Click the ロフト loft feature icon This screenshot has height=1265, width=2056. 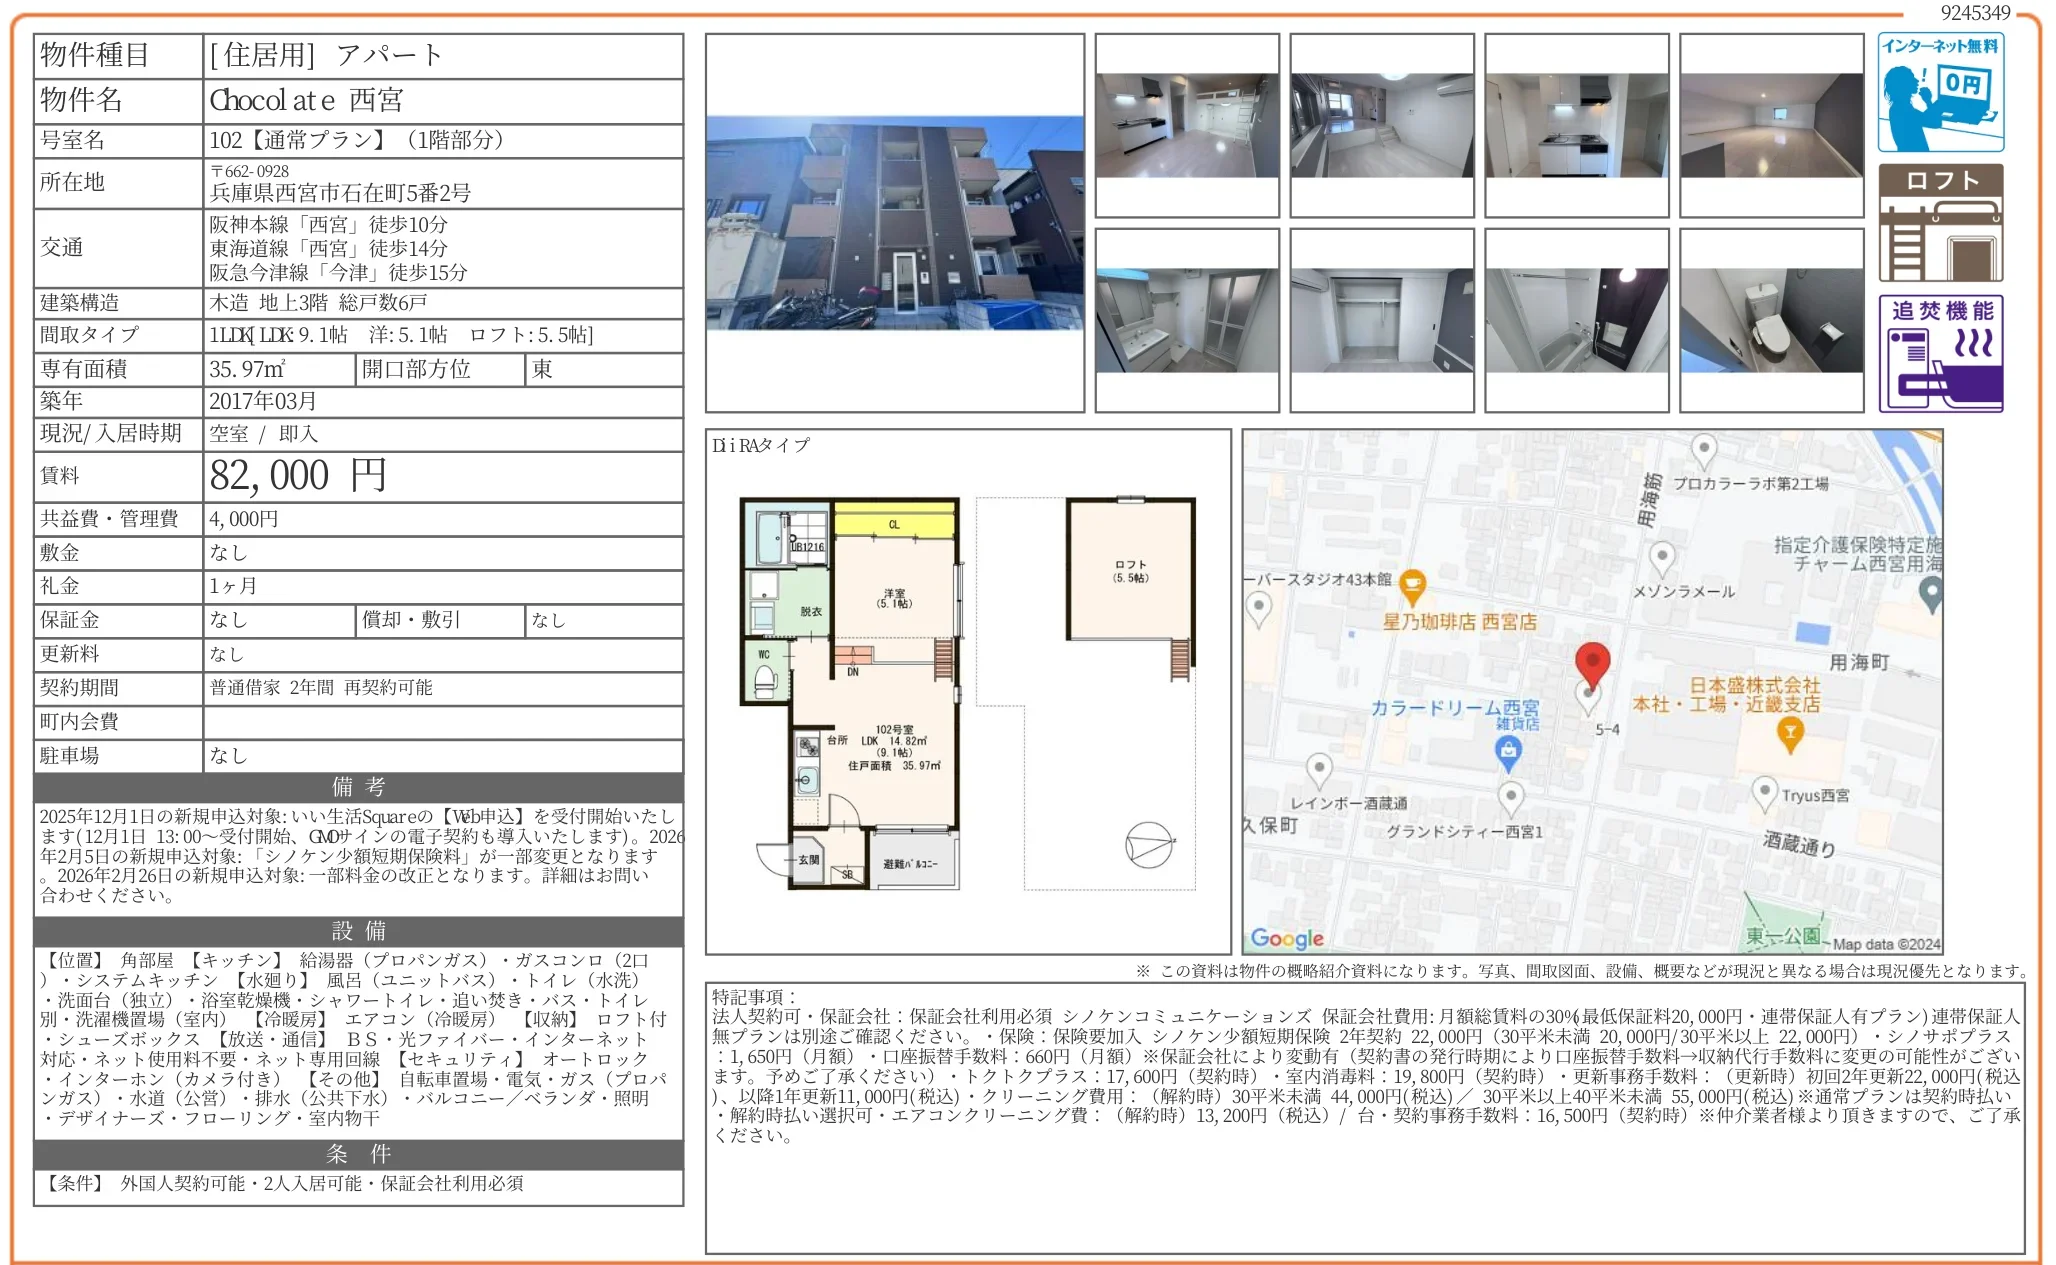(1940, 223)
